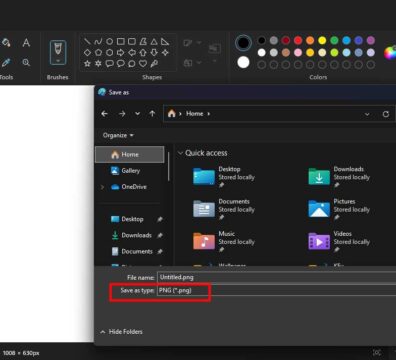Image resolution: width=396 pixels, height=360 pixels.
Task: Open the Edit colors rainbow wheel
Action: 390,53
